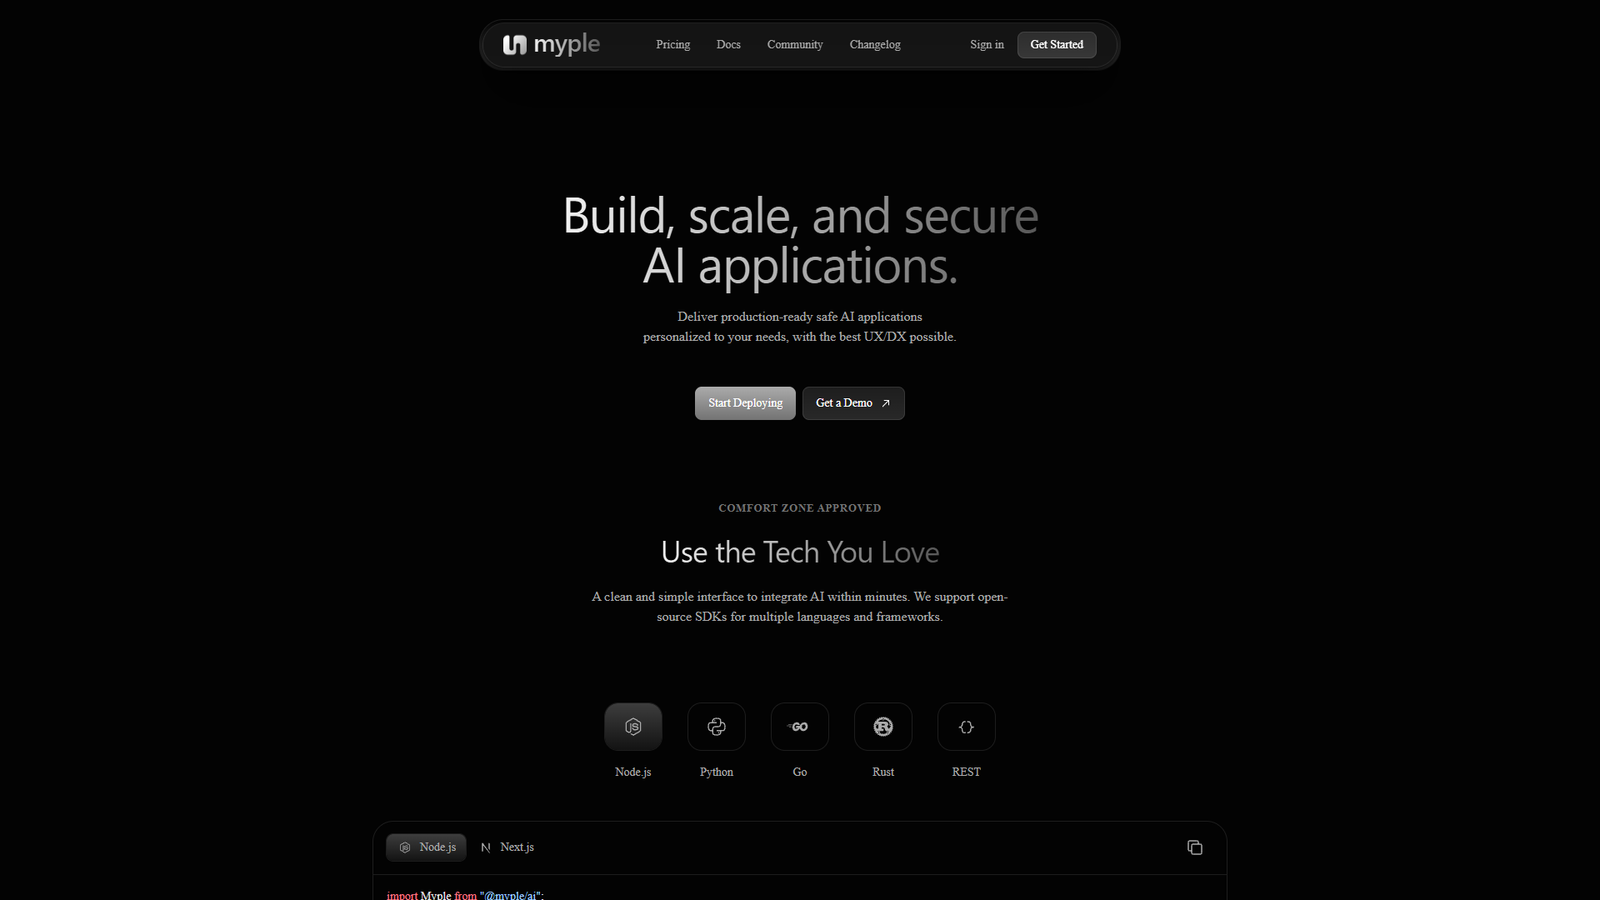Screen dimensions: 1600x900
Task: Select the Node.js SDK icon
Action: [x=633, y=727]
